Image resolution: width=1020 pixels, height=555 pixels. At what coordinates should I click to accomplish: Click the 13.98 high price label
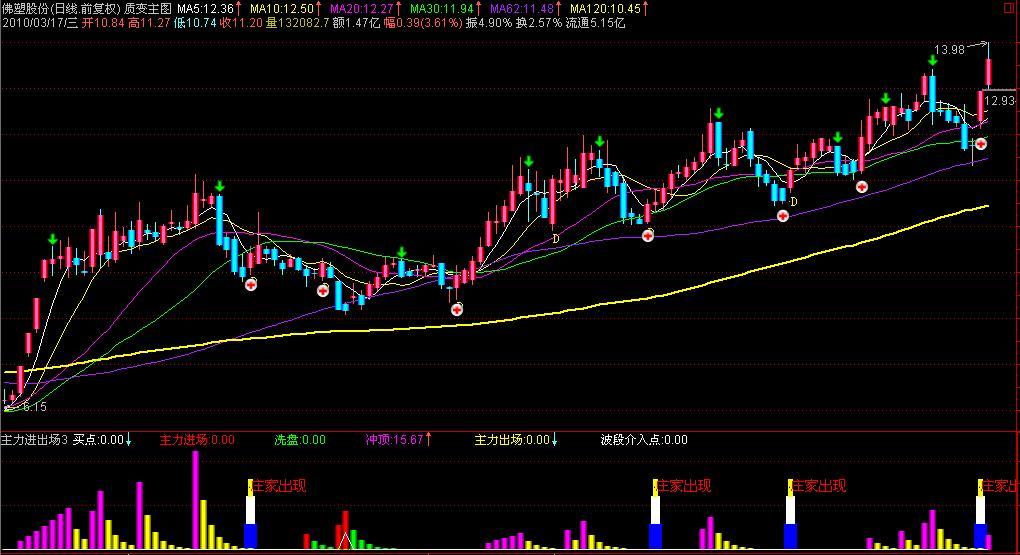pyautogui.click(x=949, y=49)
